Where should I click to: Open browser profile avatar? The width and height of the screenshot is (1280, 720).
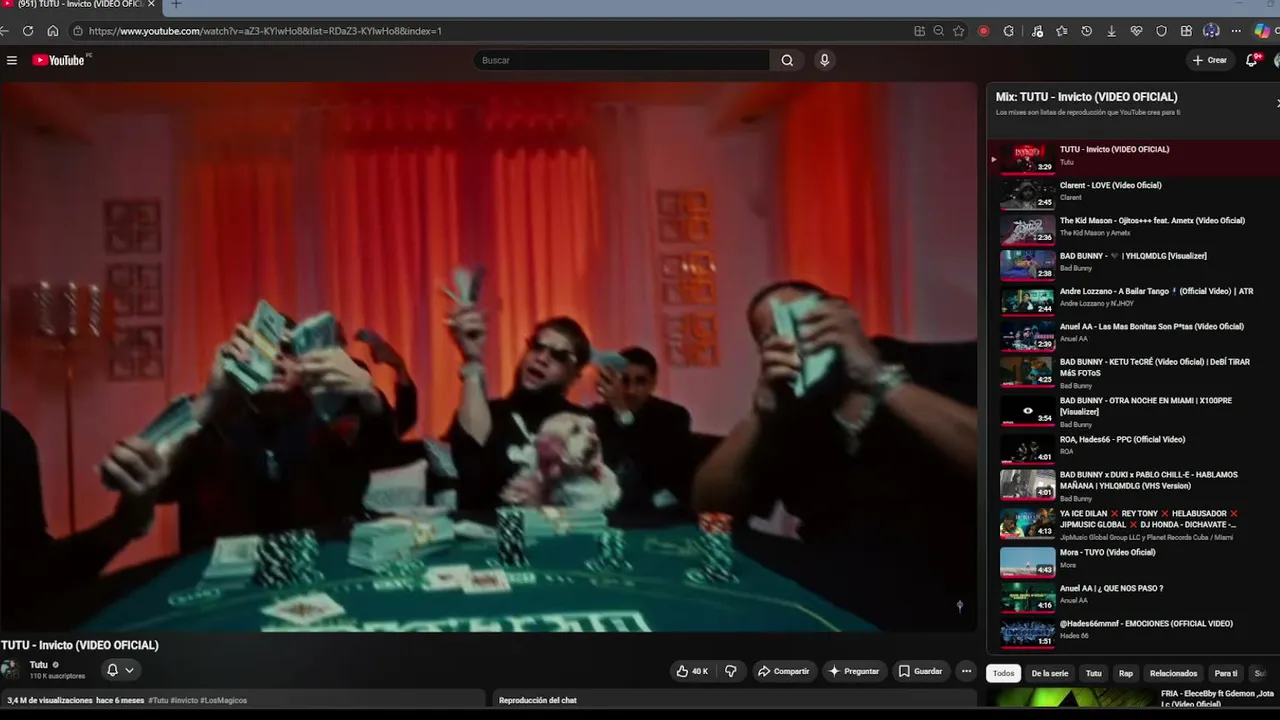[1211, 31]
